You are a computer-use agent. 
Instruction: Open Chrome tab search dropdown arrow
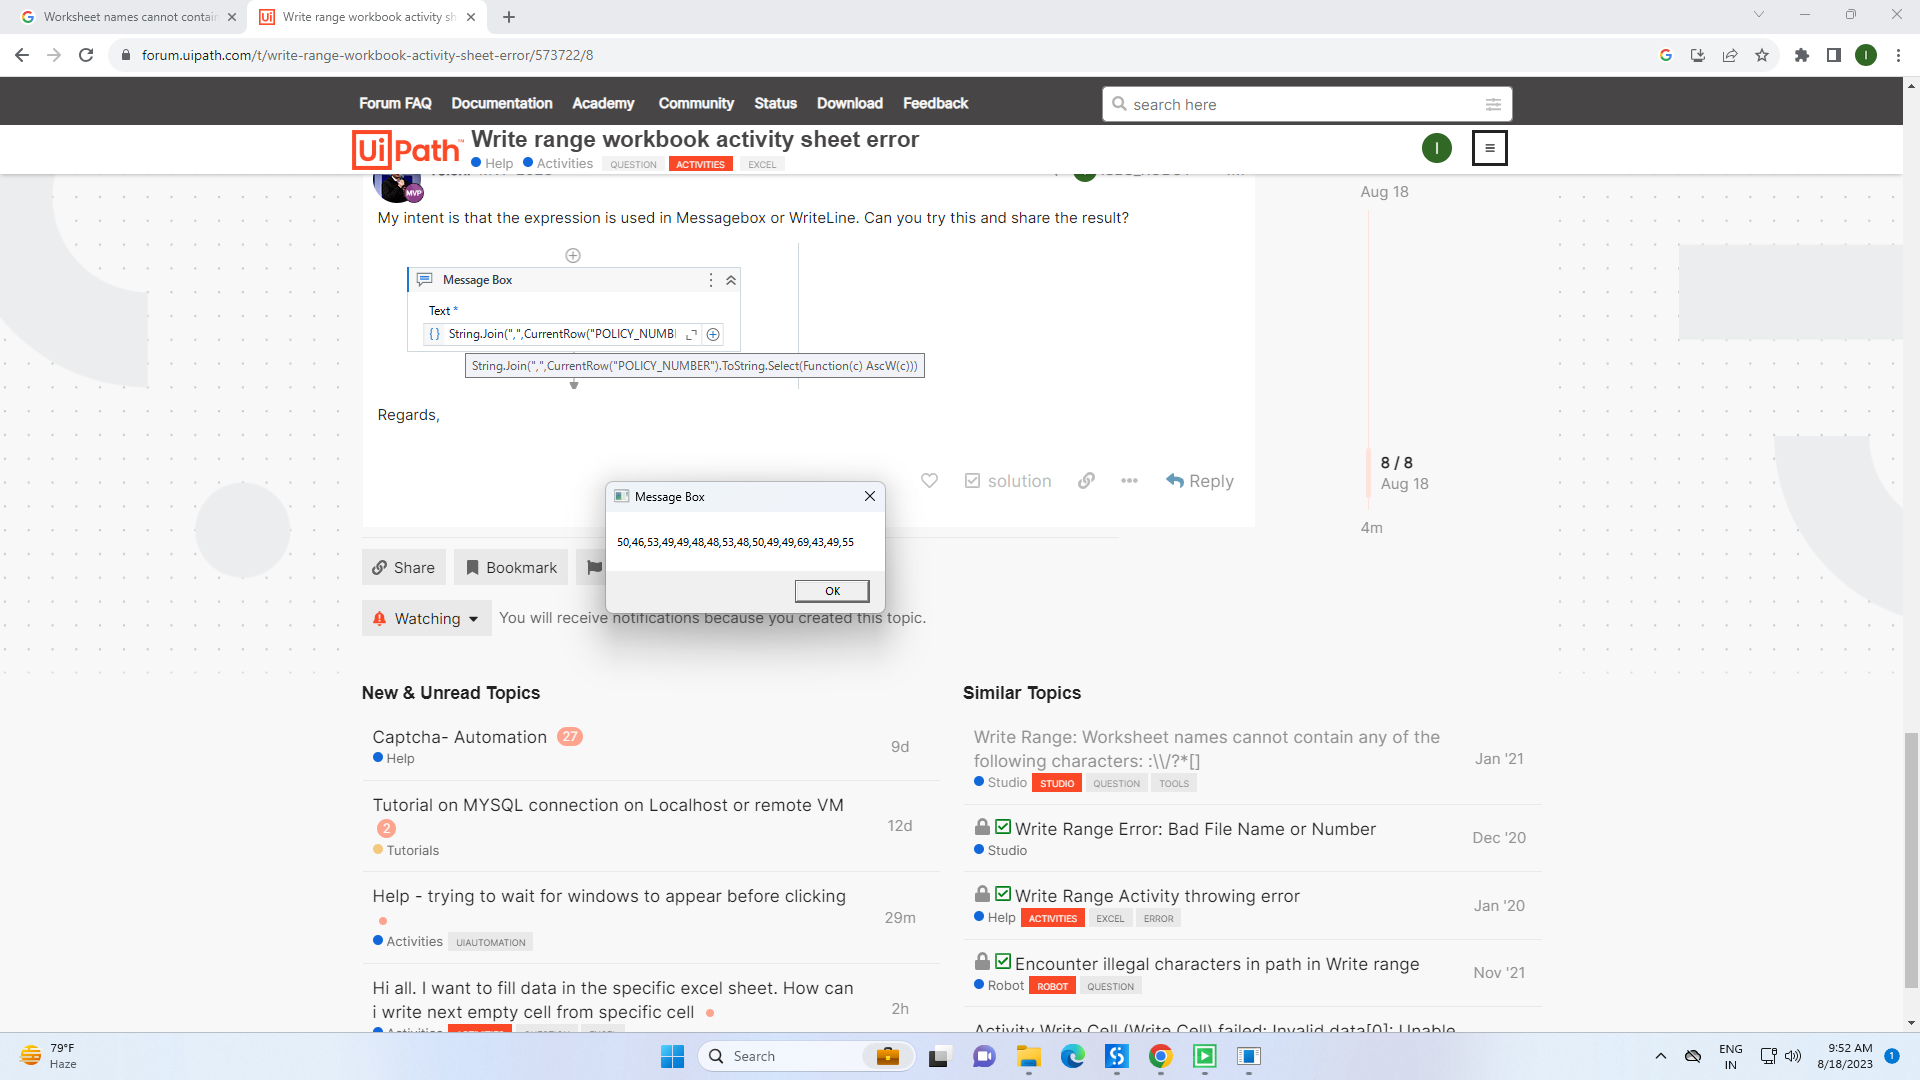[1759, 15]
